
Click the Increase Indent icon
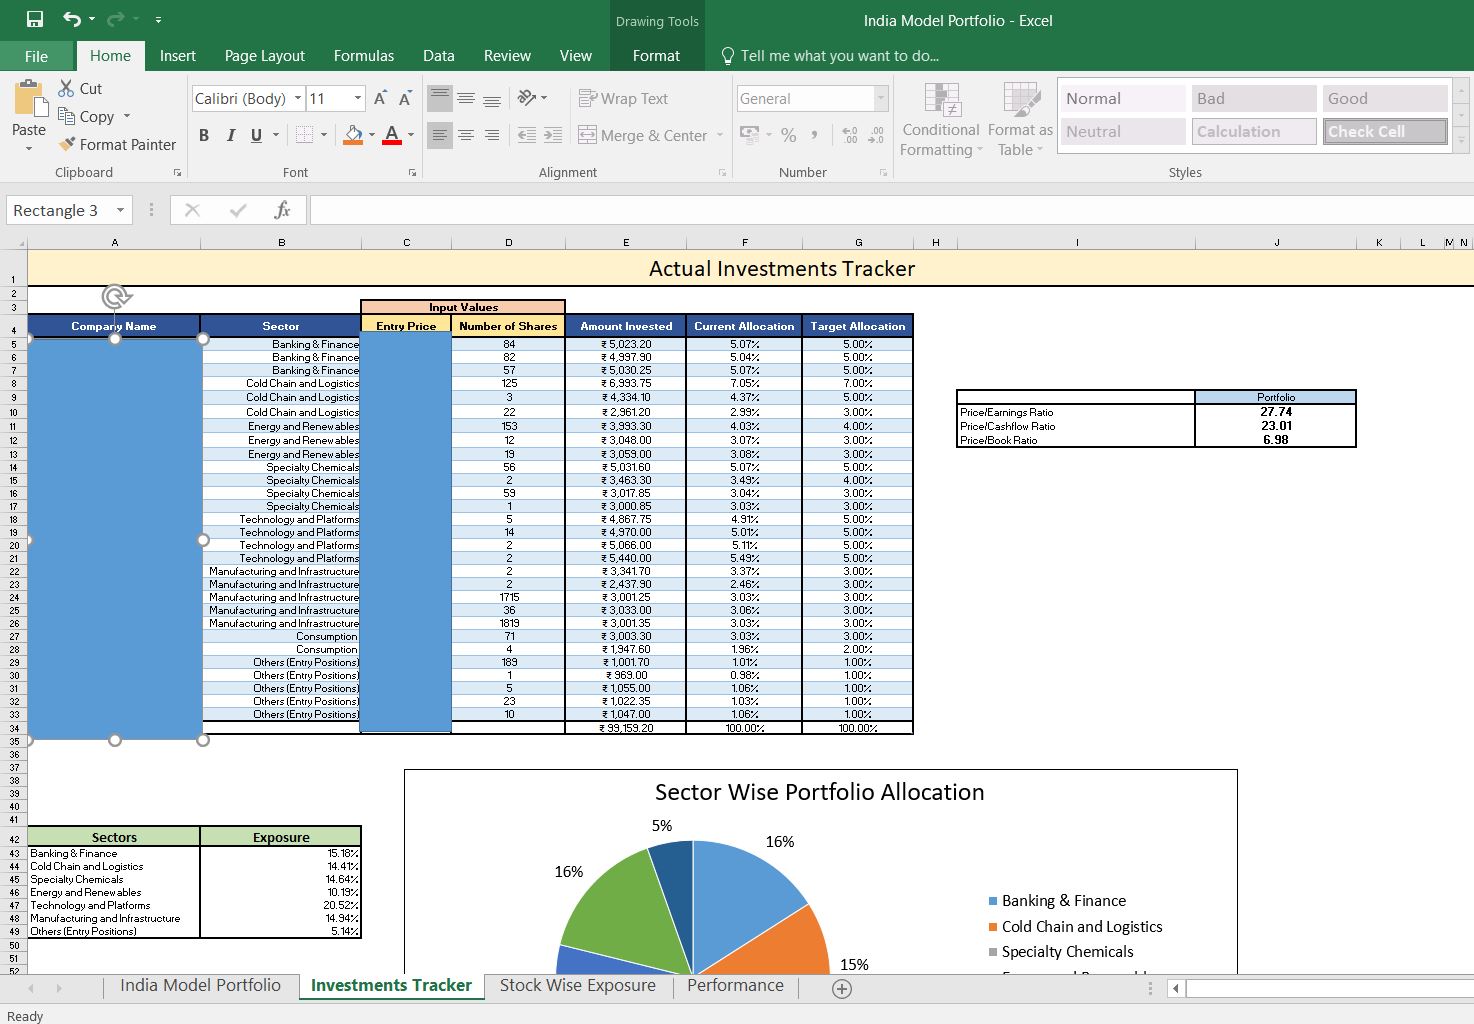pos(553,135)
